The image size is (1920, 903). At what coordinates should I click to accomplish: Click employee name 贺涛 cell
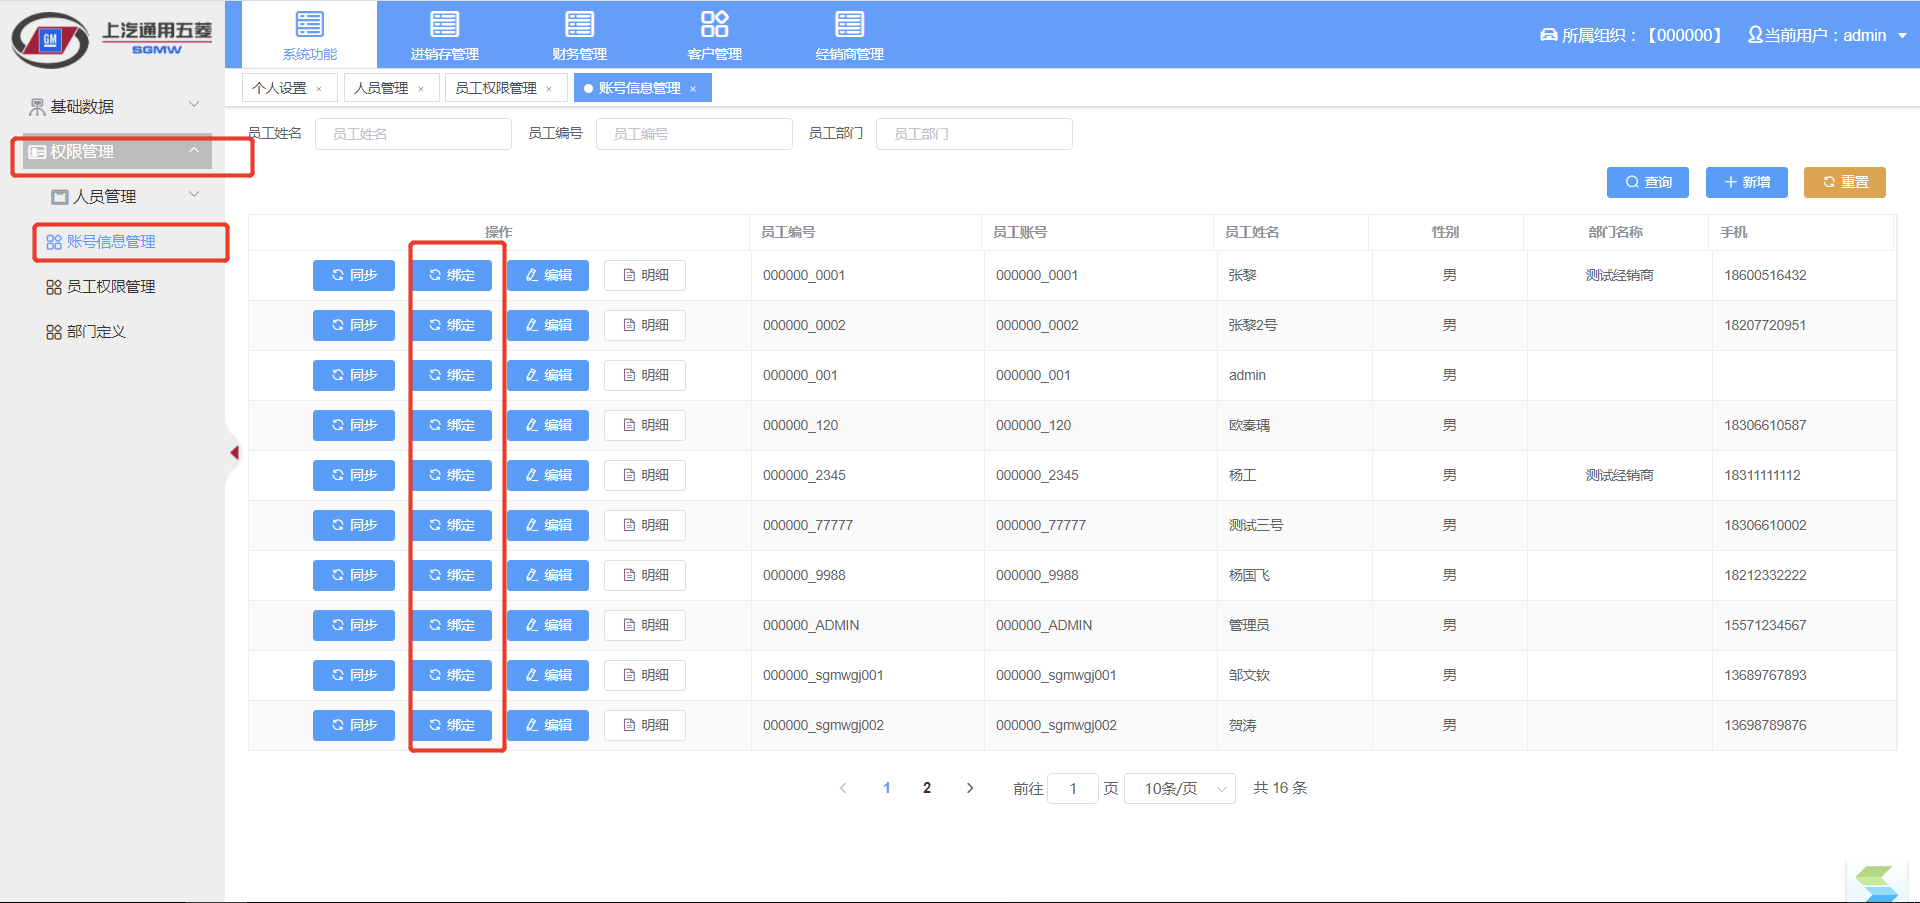click(1243, 725)
